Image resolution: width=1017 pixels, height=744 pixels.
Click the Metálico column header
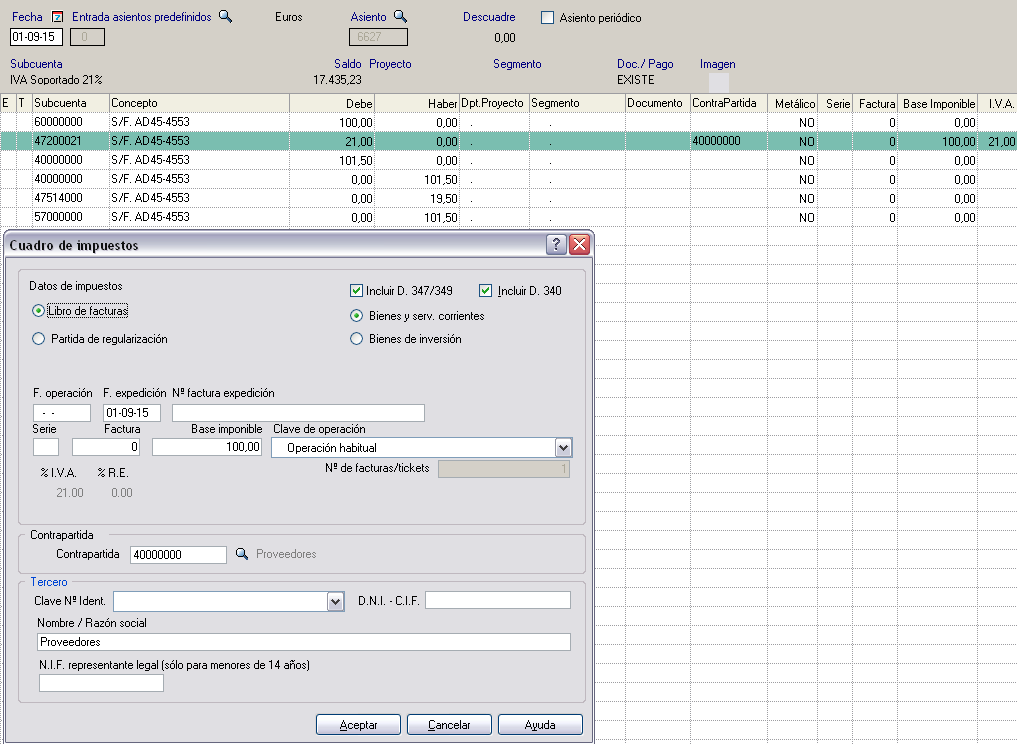tap(793, 103)
